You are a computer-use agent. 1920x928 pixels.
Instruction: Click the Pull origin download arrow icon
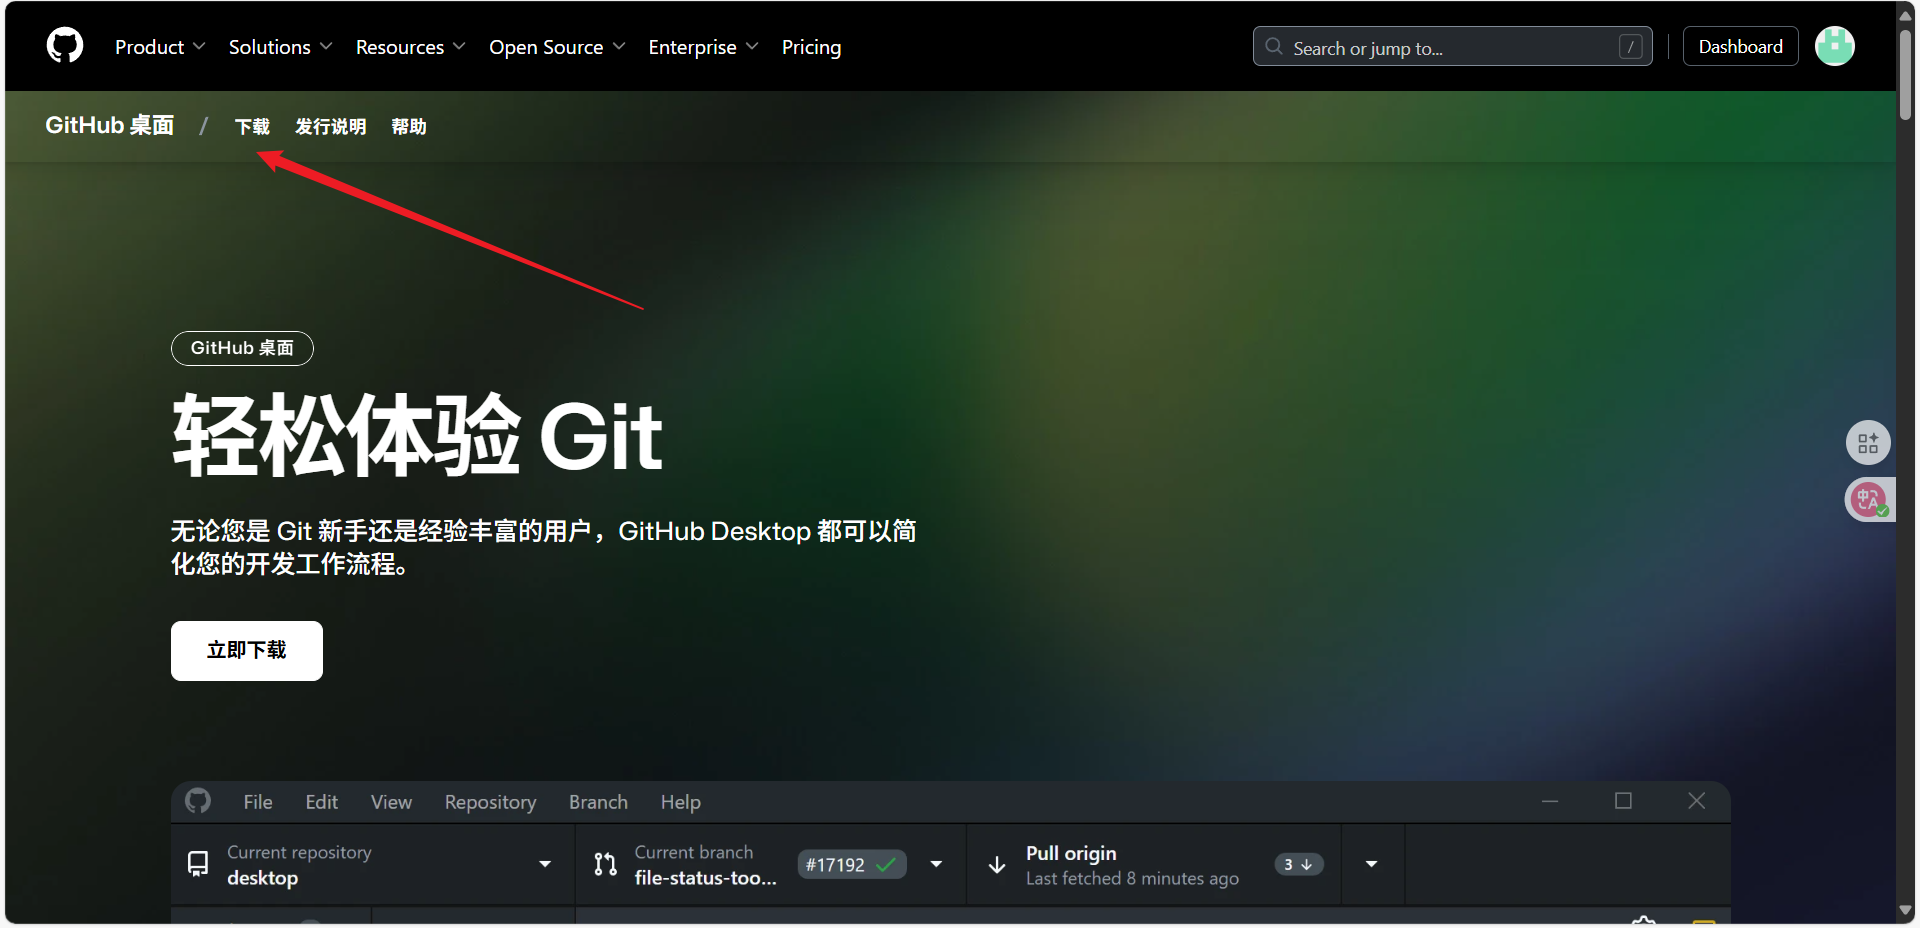point(996,864)
